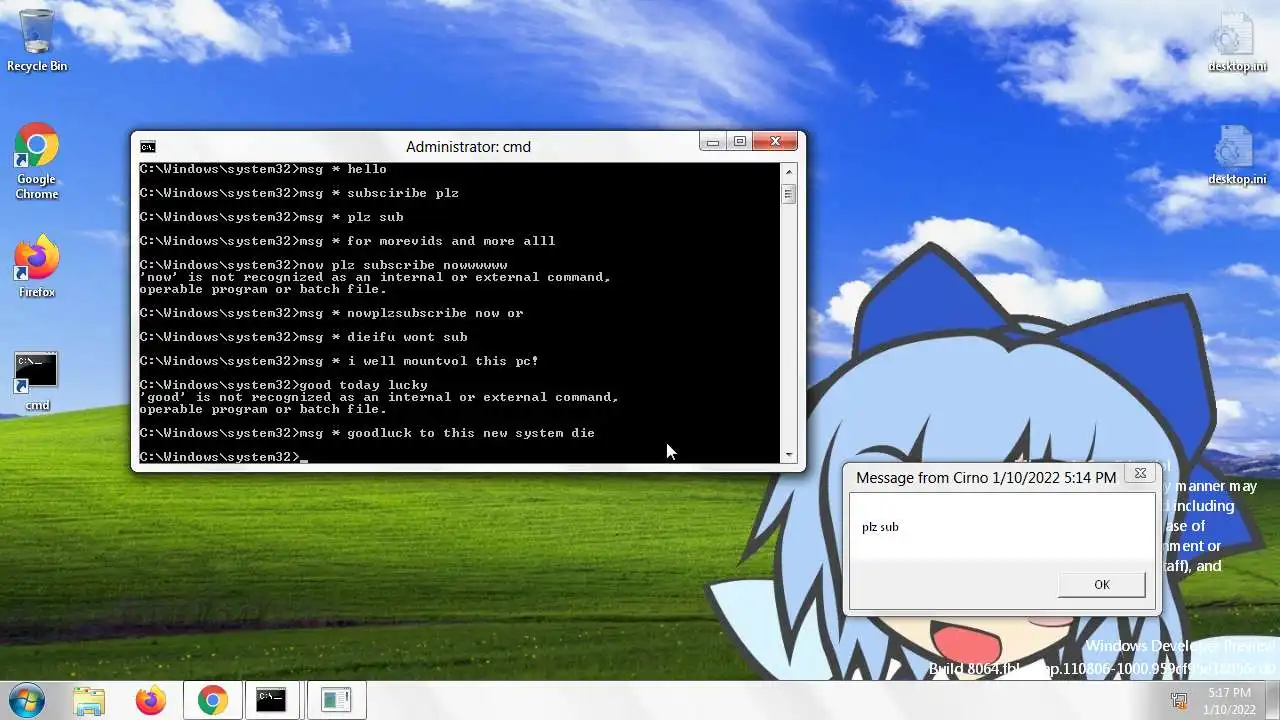
Task: Click 'now plz subscribe nowwwww' line
Action: tap(323, 265)
